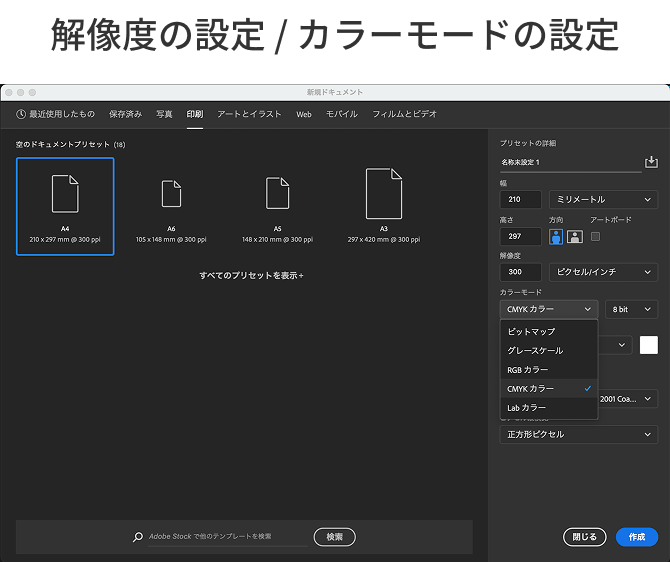The height and width of the screenshot is (562, 670).
Task: Select RGB カラー from color mode list
Action: click(528, 370)
